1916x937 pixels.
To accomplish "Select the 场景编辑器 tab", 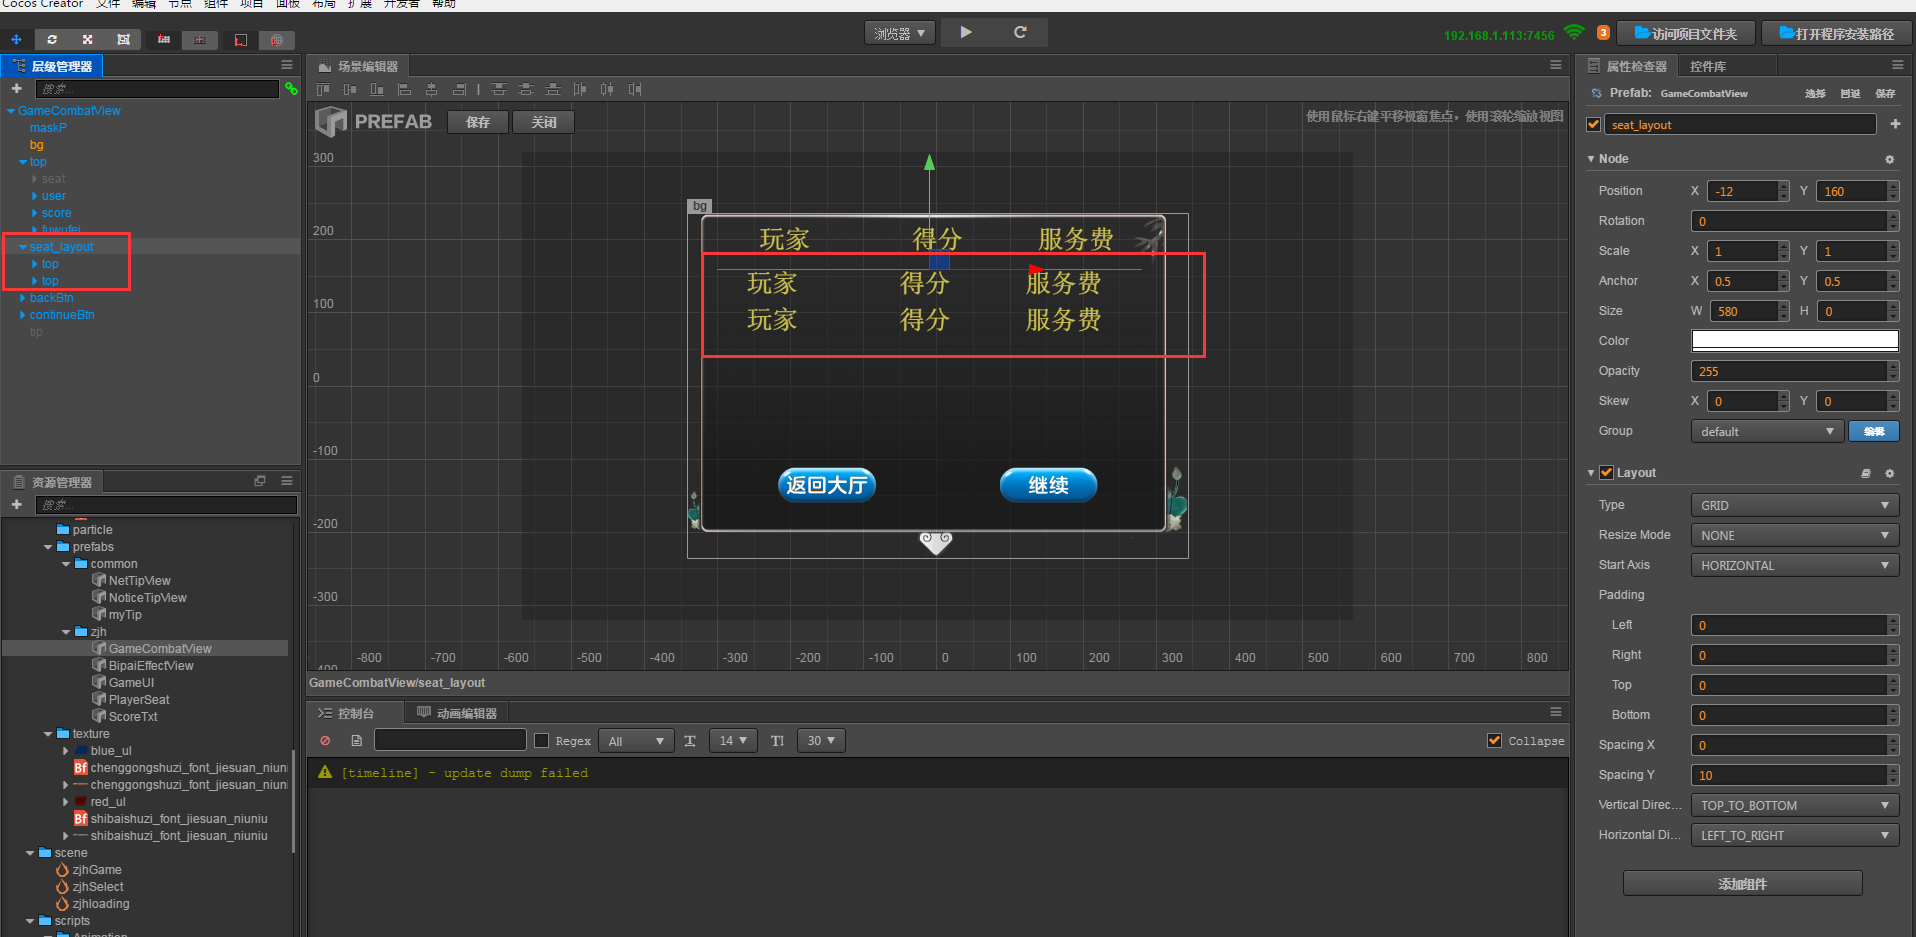I will [x=359, y=66].
